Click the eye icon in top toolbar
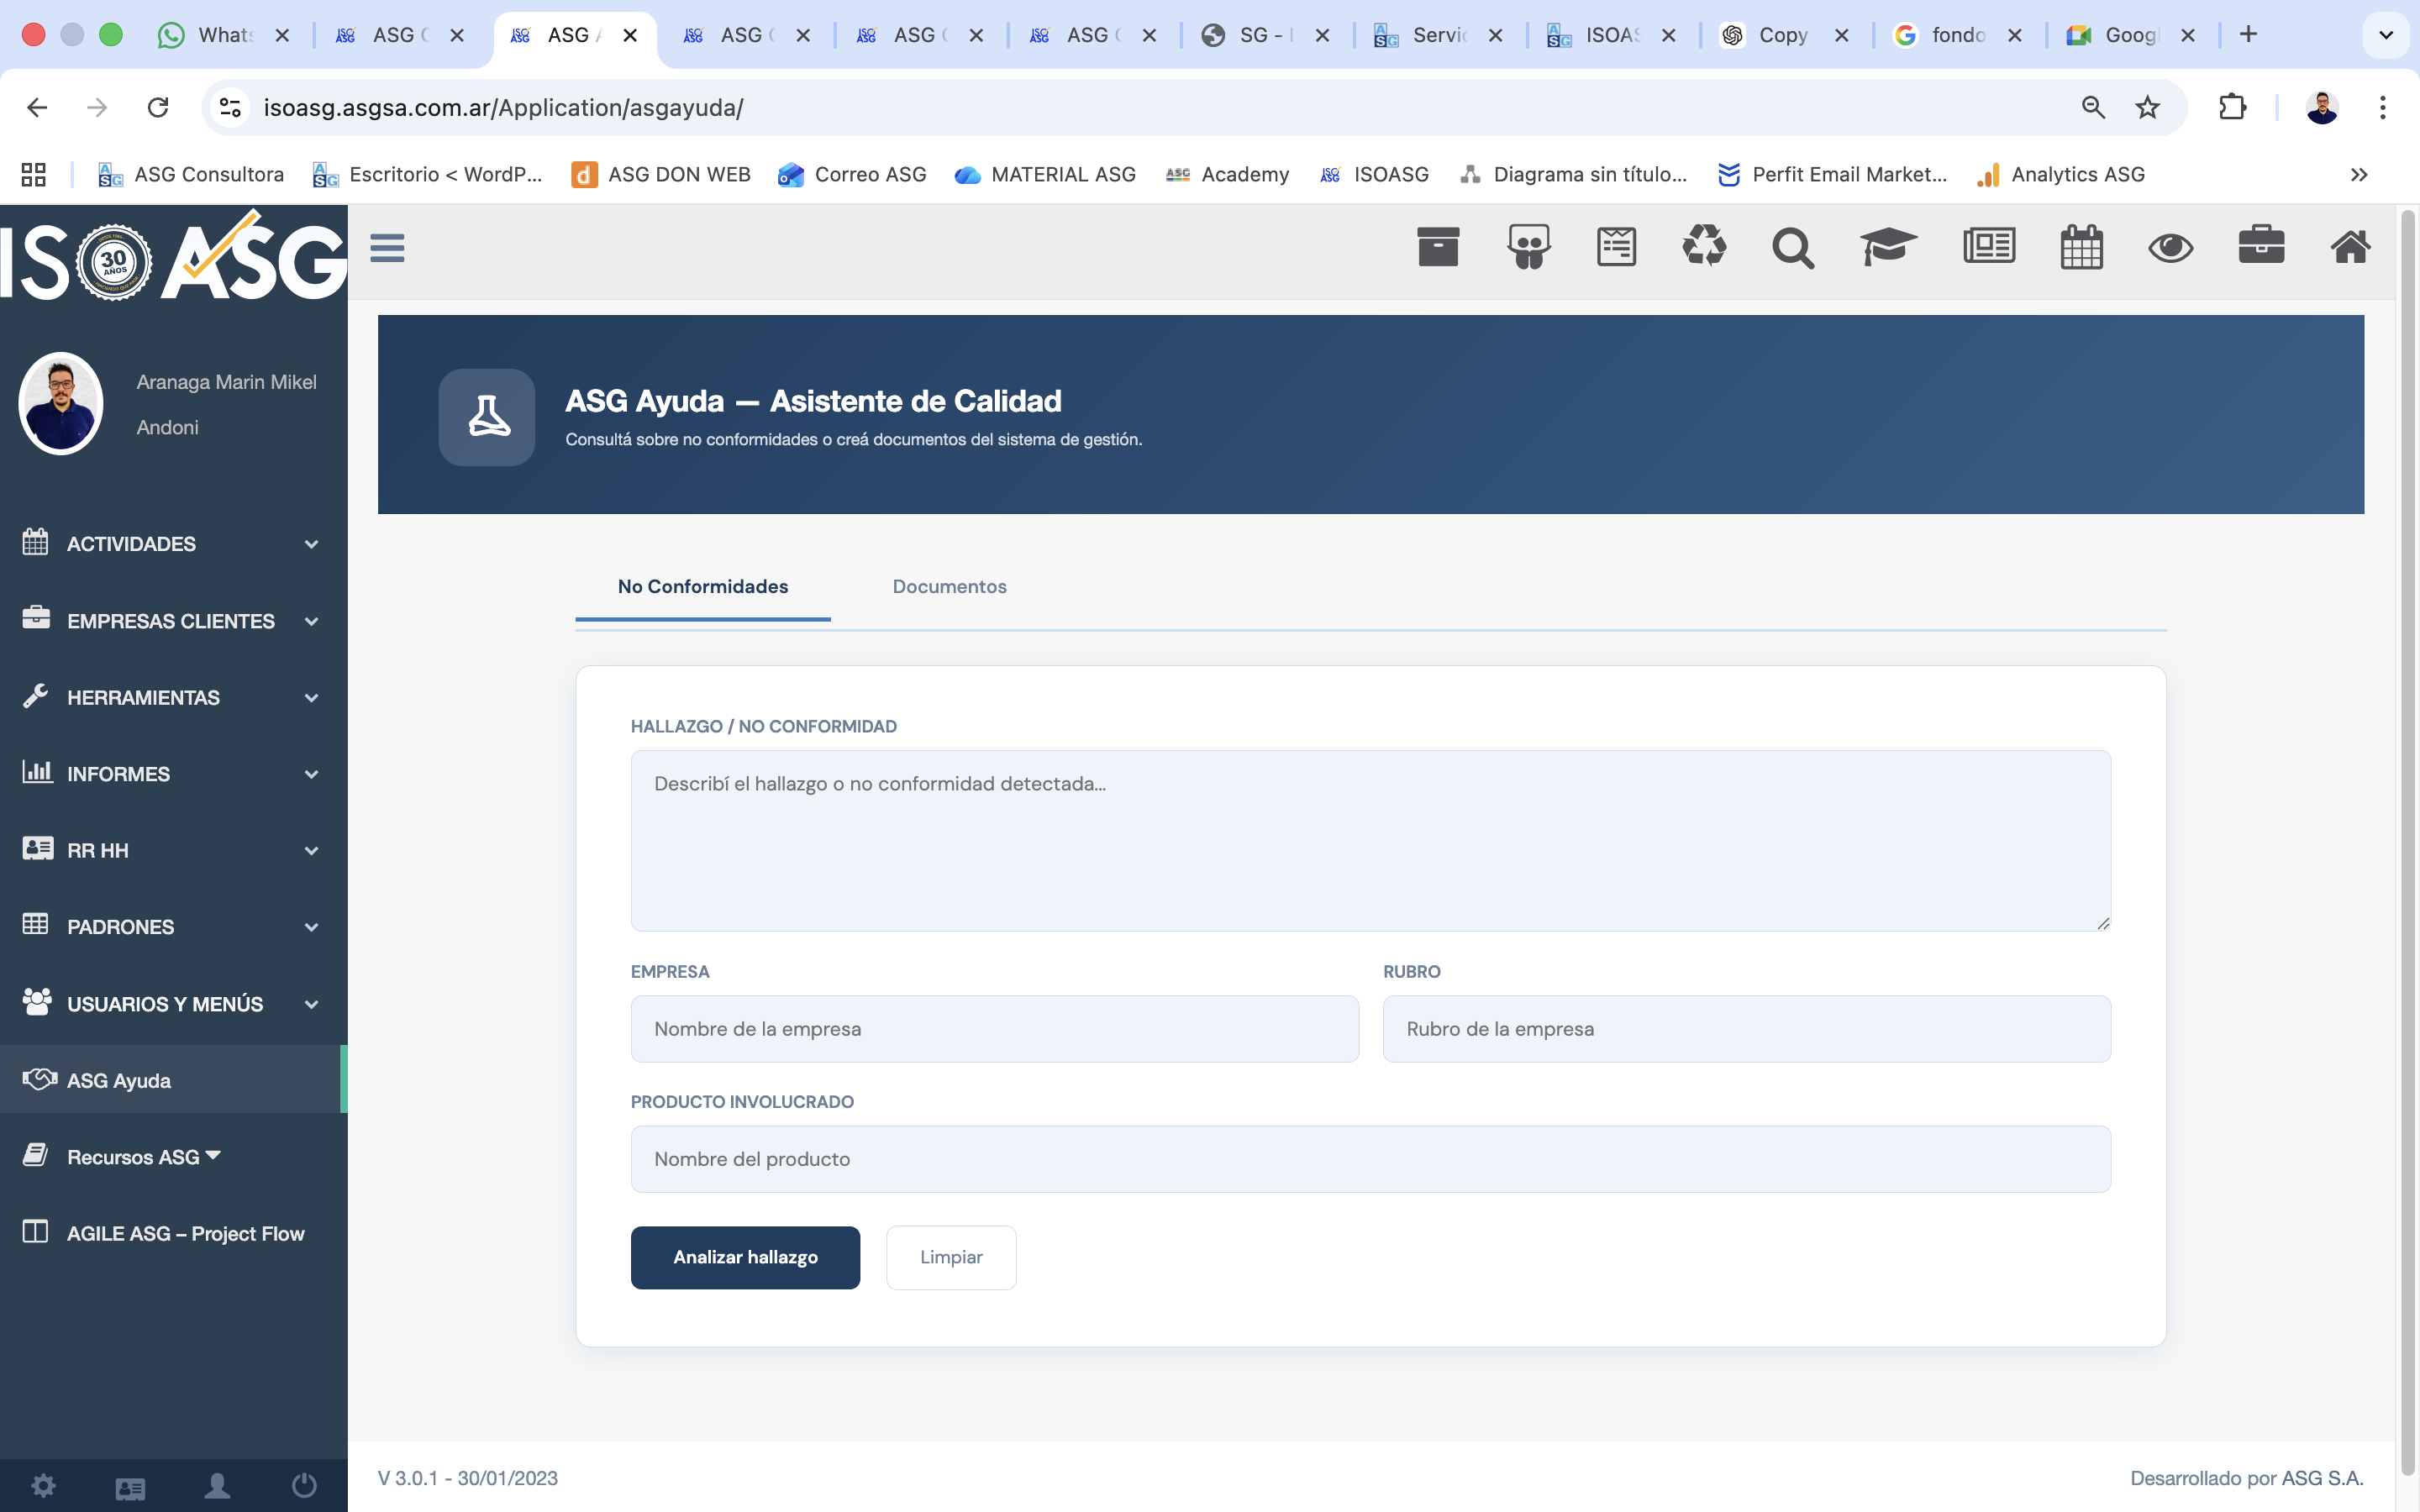The image size is (2420, 1512). [2170, 247]
